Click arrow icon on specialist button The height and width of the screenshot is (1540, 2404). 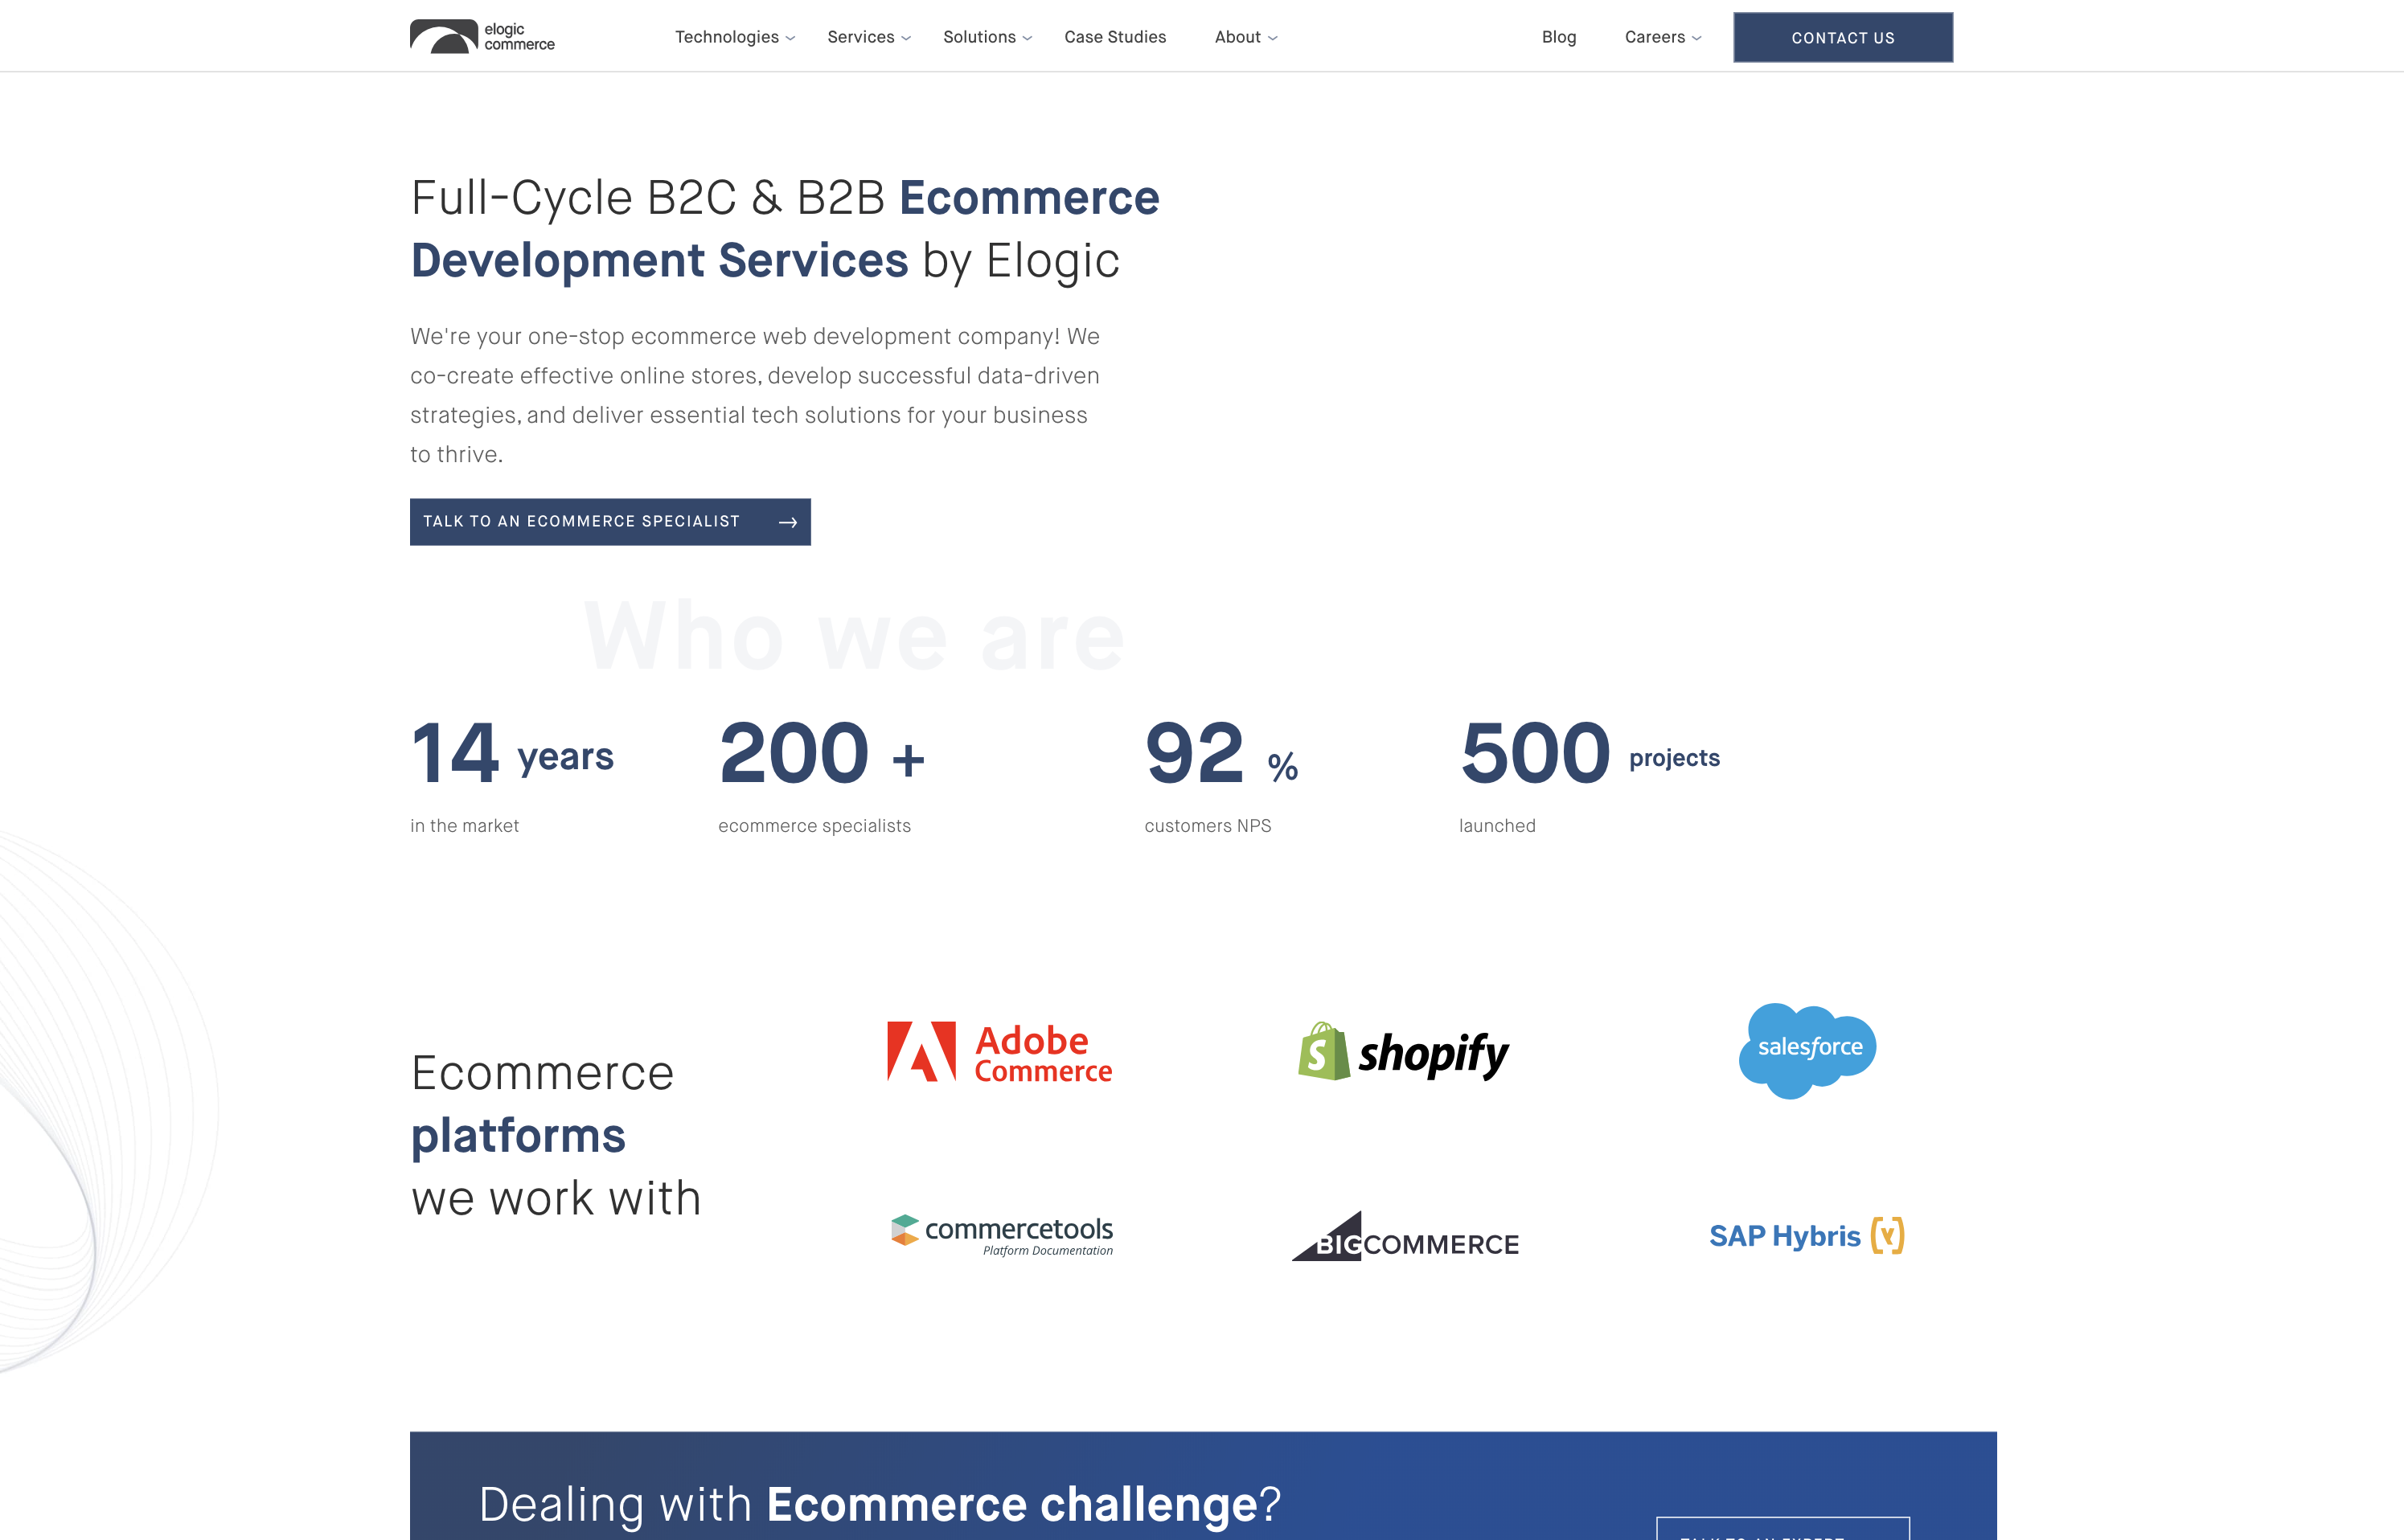pyautogui.click(x=788, y=522)
